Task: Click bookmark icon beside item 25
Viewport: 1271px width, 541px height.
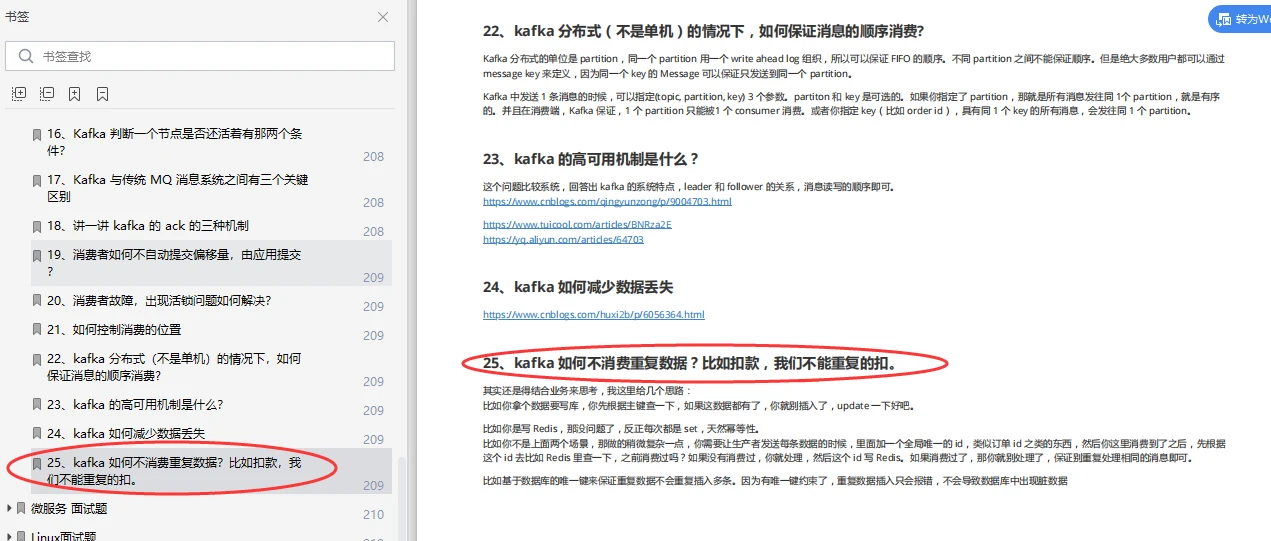Action: [37, 464]
